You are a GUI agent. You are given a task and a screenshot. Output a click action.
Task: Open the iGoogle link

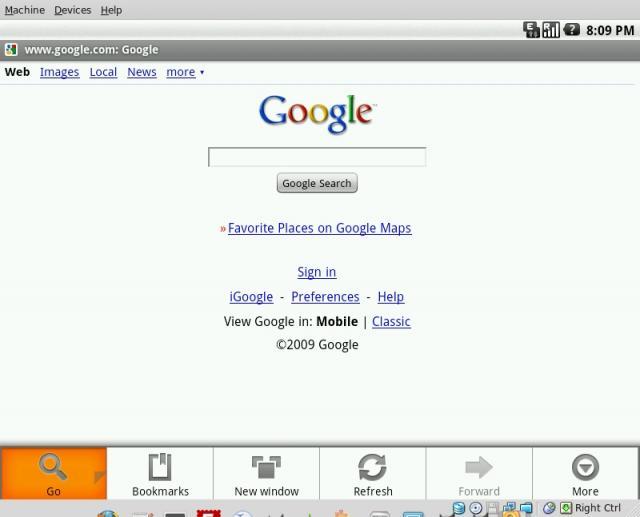coord(251,297)
